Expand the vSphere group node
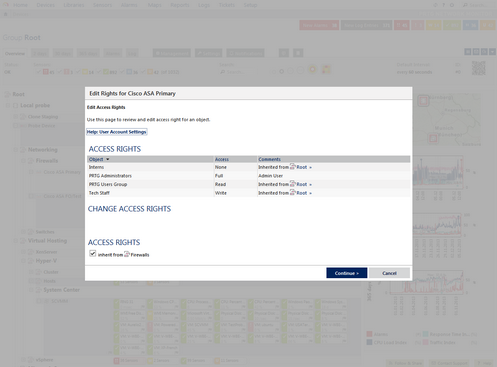497x367 pixels. coord(23,360)
